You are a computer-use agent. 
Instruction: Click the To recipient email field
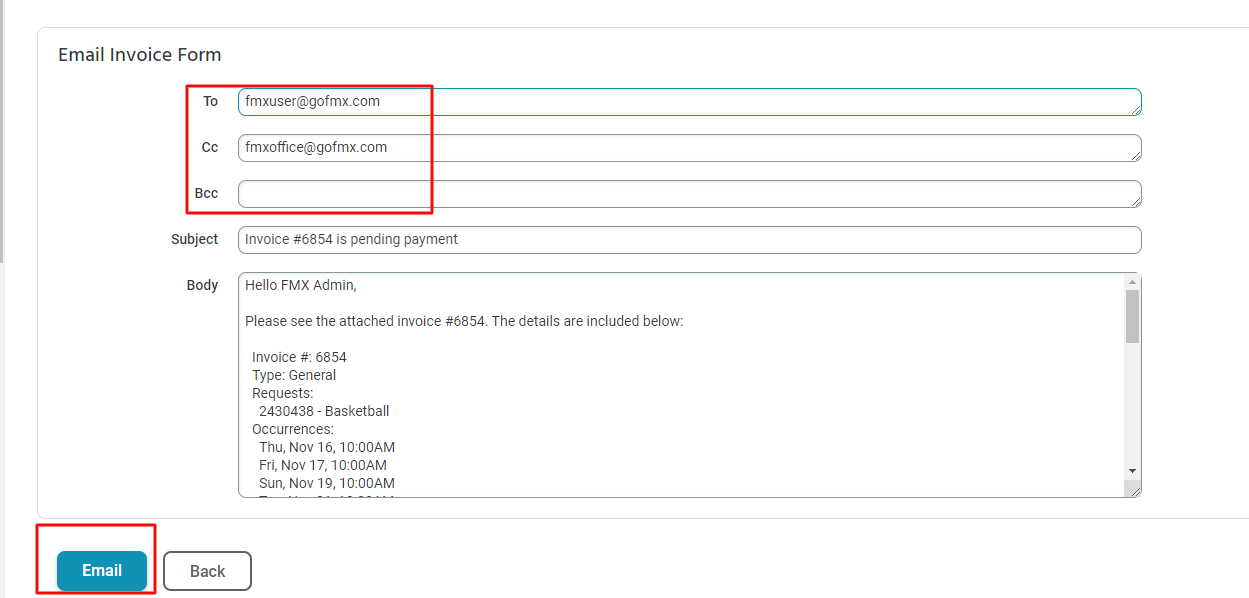pyautogui.click(x=688, y=102)
